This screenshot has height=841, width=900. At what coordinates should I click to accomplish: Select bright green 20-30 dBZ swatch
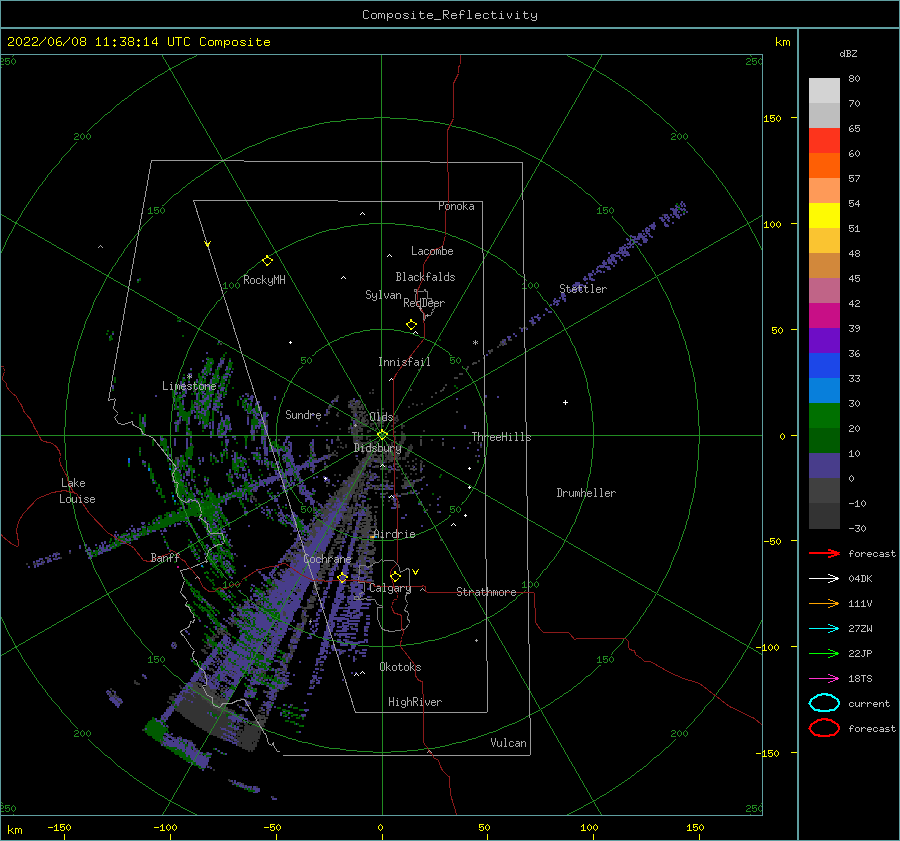coord(824,416)
